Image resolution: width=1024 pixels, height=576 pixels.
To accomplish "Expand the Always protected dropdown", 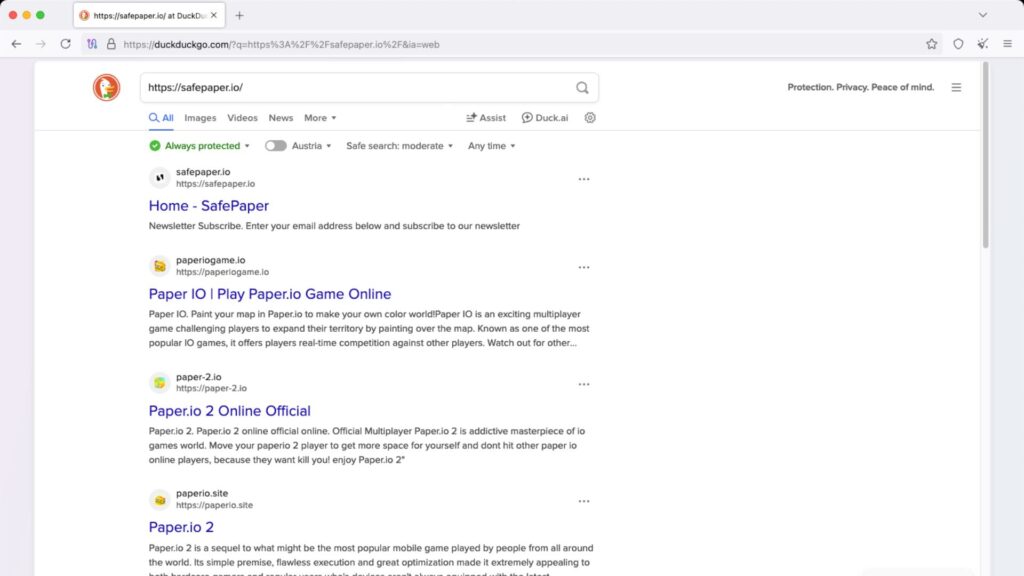I will [200, 146].
